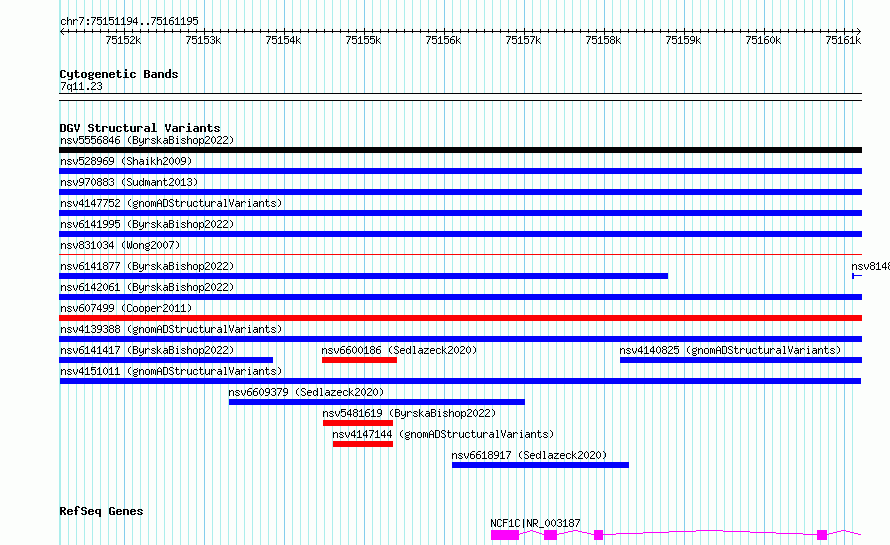Open nsv6141417 (ByrskaBishop2022) label
890x545 pixels.
tap(147, 350)
